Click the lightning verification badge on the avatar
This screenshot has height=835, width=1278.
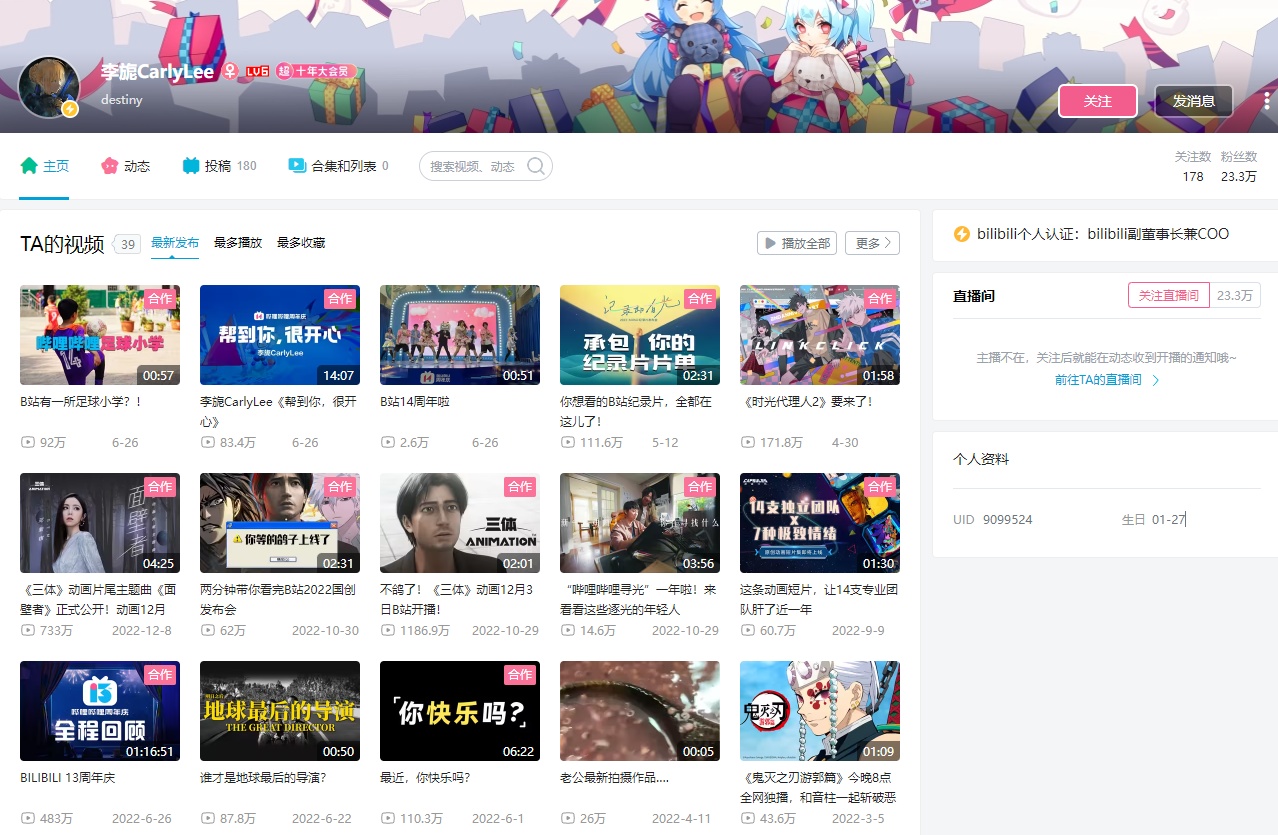click(70, 109)
